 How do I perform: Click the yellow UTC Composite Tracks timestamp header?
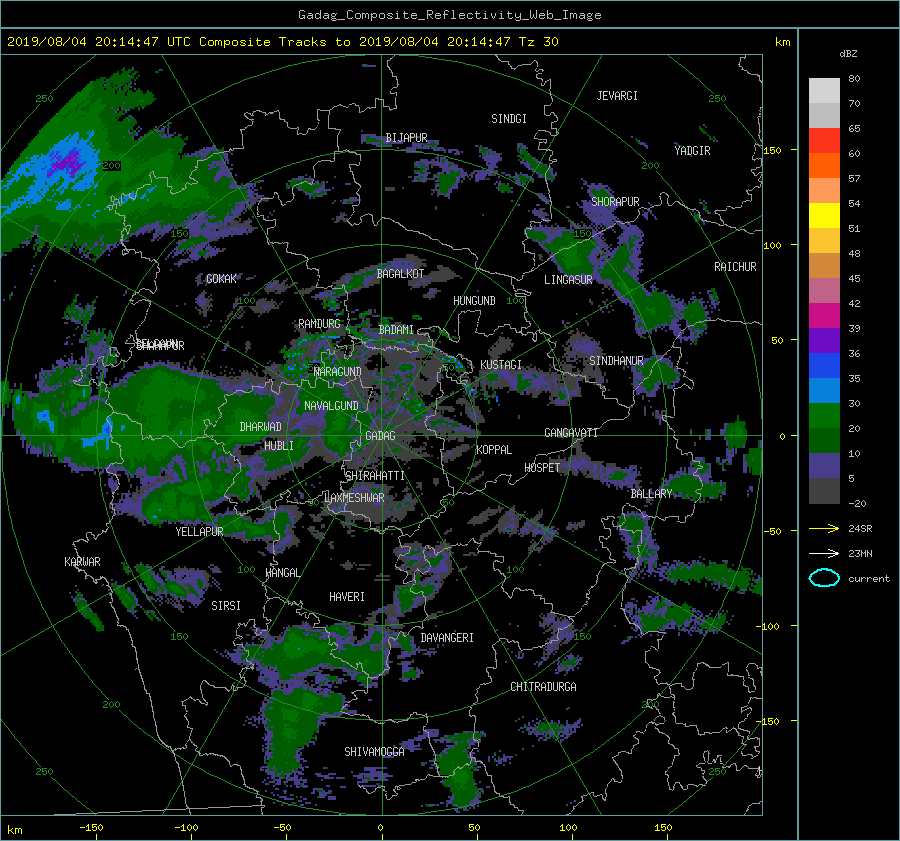click(x=282, y=41)
